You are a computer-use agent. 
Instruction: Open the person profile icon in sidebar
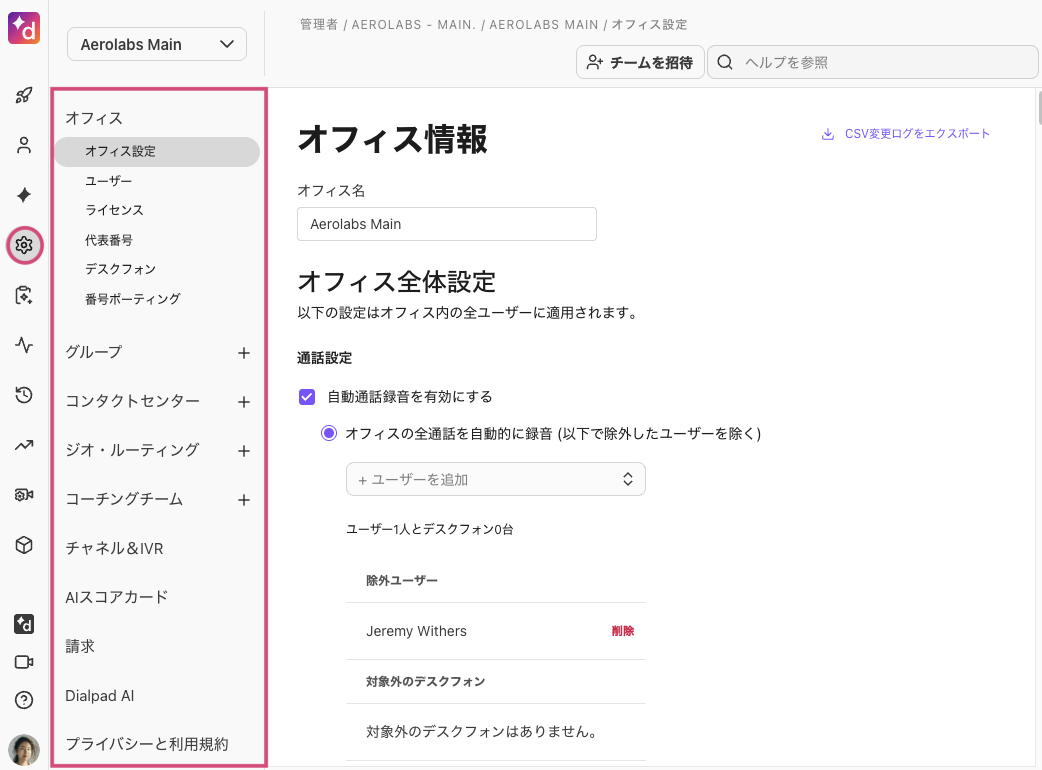click(24, 146)
